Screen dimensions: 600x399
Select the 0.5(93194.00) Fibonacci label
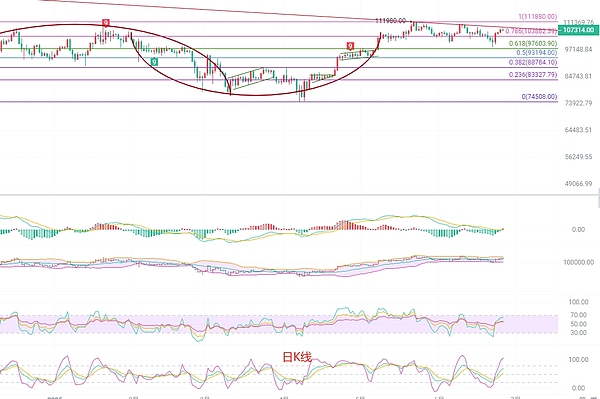[536, 53]
